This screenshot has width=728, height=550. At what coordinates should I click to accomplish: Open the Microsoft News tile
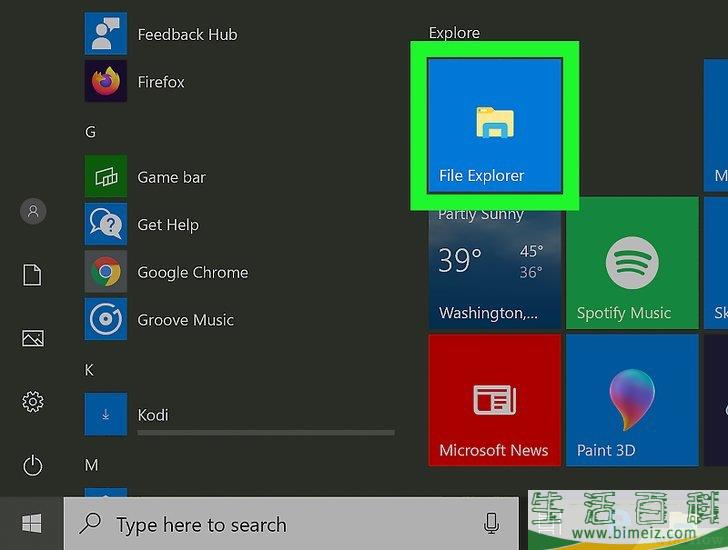pyautogui.click(x=495, y=400)
